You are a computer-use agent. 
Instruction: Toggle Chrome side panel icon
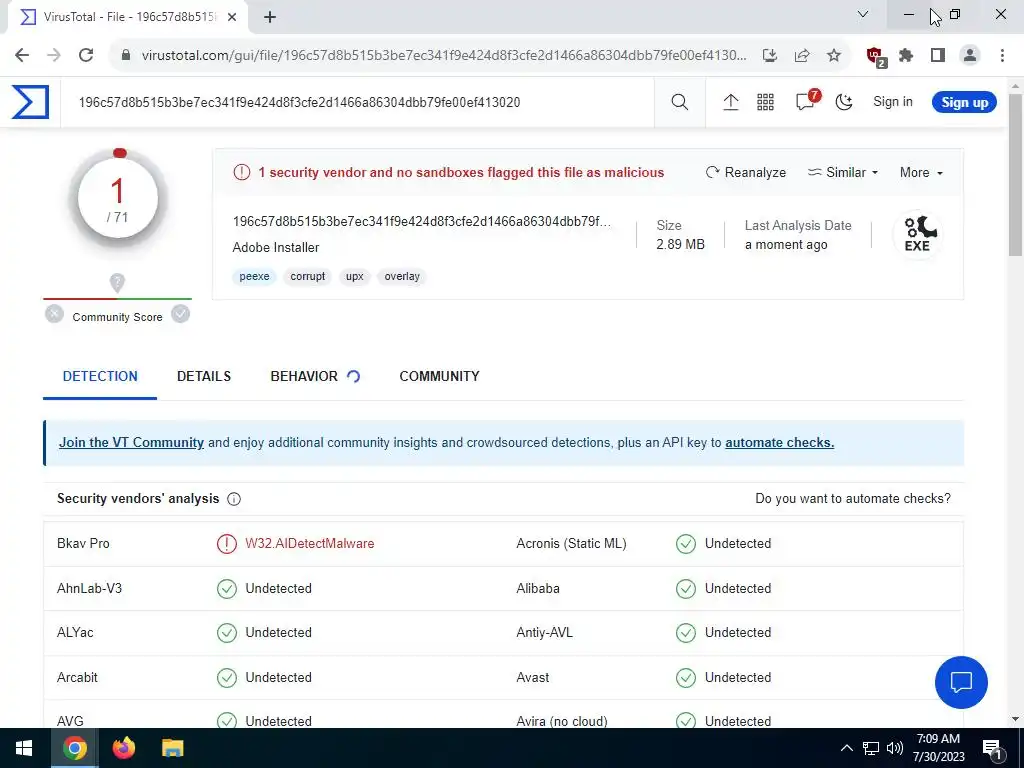[938, 56]
